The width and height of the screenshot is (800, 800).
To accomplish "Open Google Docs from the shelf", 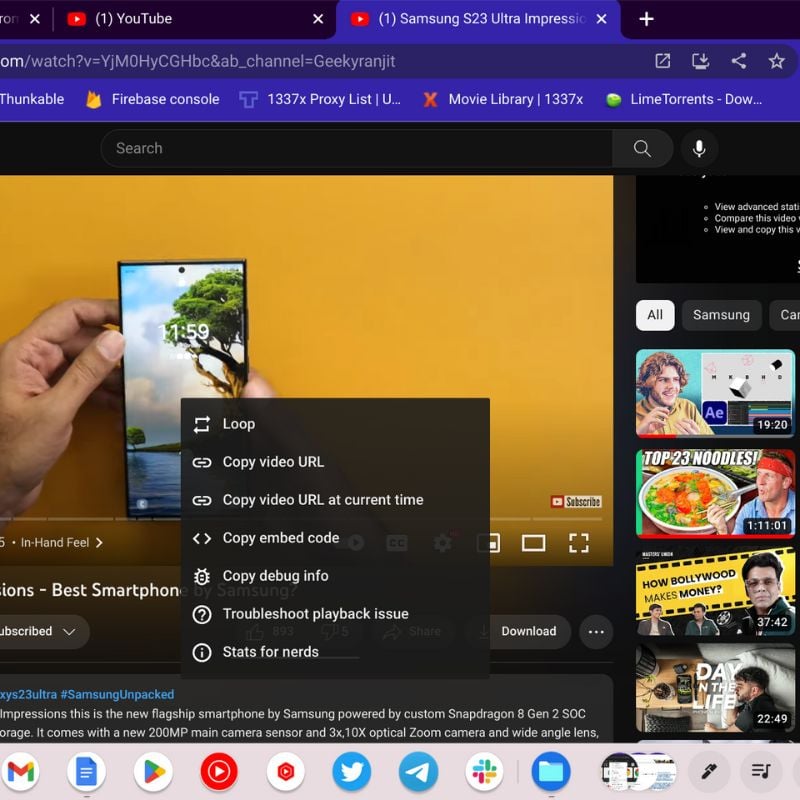I will point(86,771).
